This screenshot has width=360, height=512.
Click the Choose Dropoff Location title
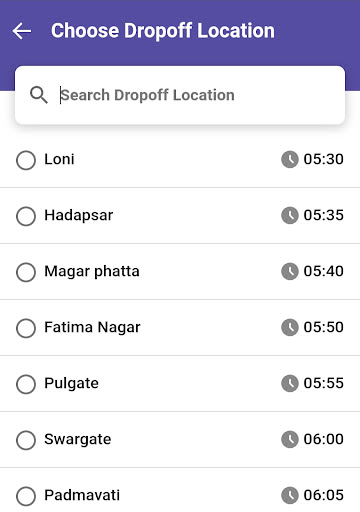pos(163,31)
